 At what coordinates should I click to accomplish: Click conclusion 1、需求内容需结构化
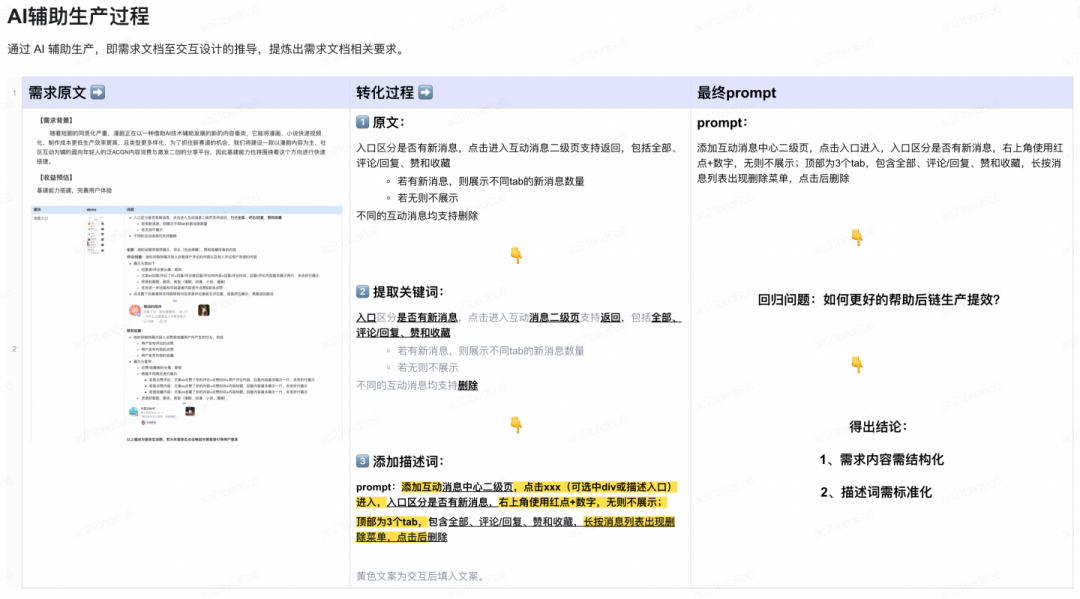882,459
